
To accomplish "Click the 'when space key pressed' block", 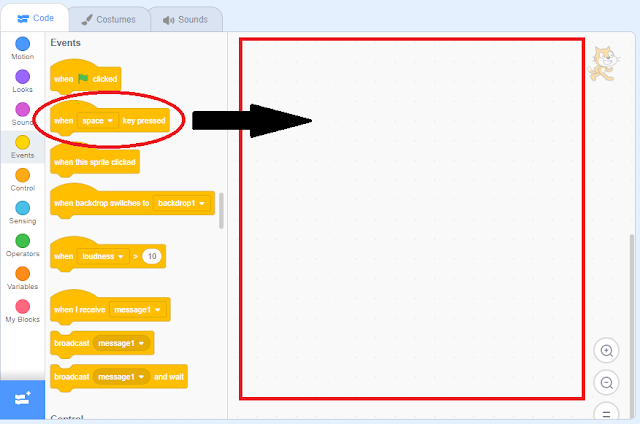I will (x=109, y=120).
